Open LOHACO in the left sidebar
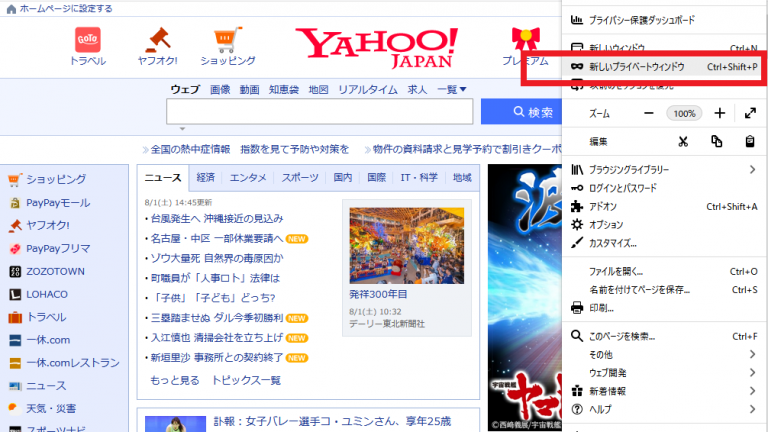 [47, 294]
